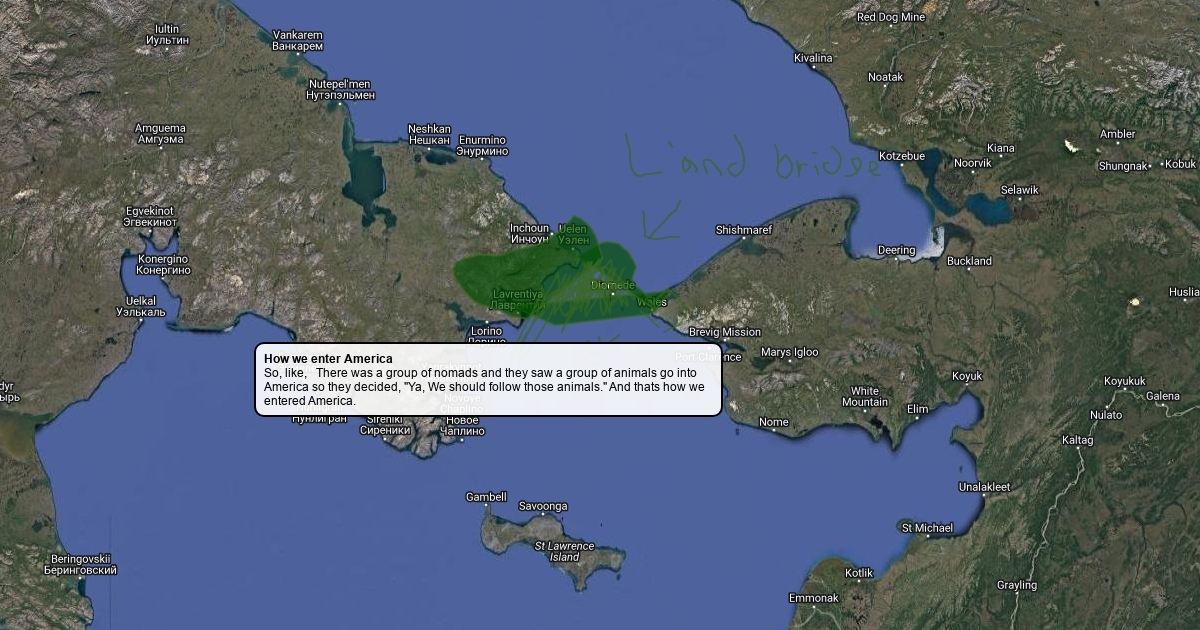Click the Kiana town label
Screen dimensions: 1200x630
(1000, 148)
